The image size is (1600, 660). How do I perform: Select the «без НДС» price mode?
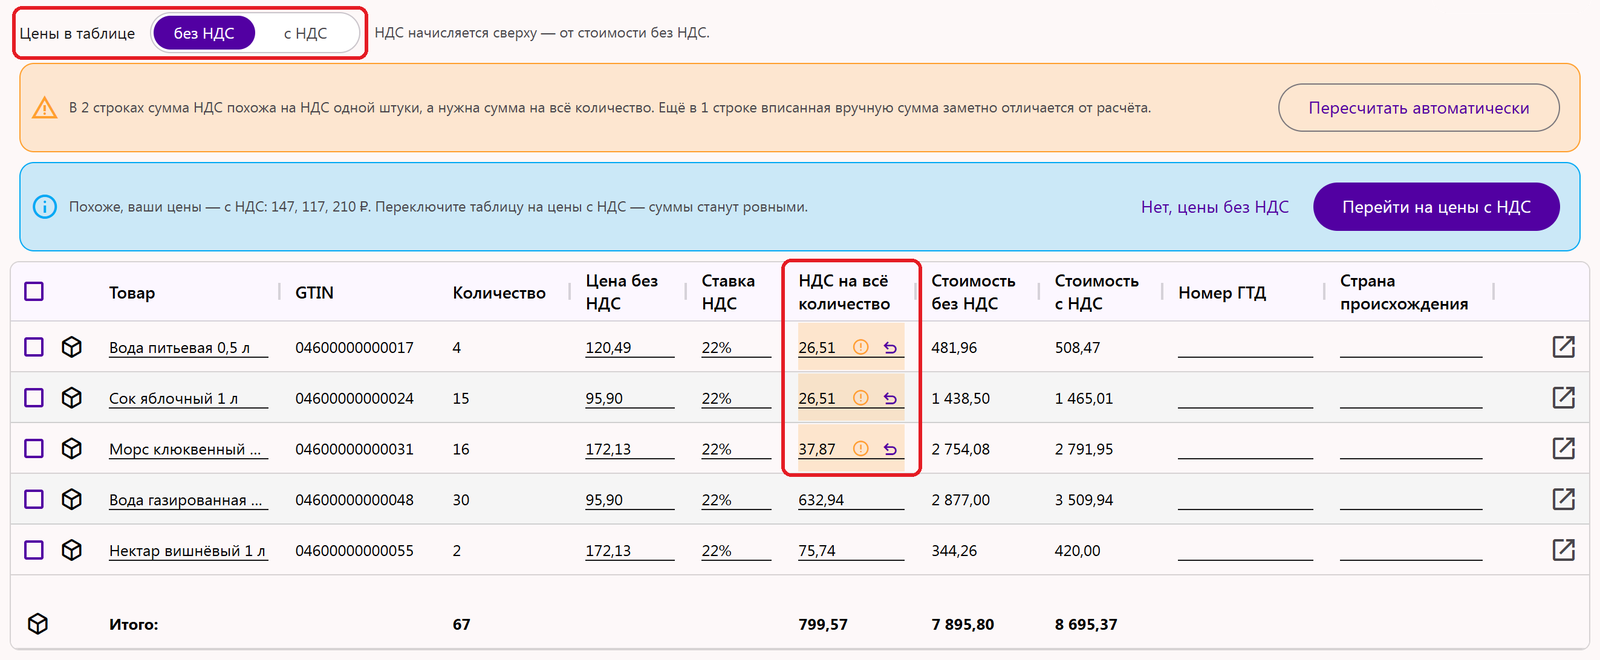(204, 33)
